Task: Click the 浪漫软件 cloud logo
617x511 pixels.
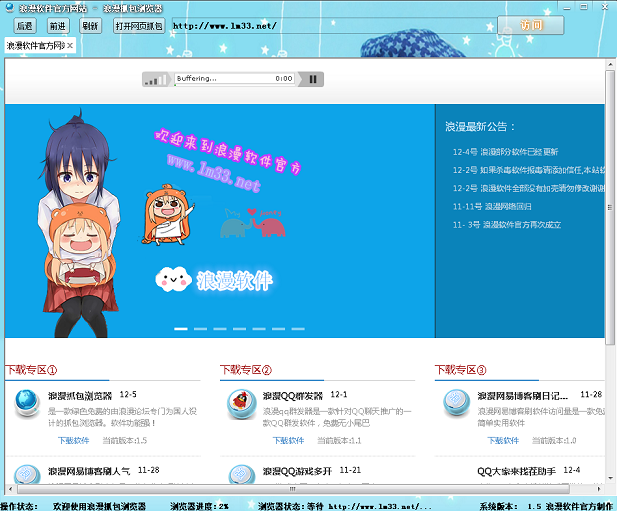Action: (x=214, y=280)
